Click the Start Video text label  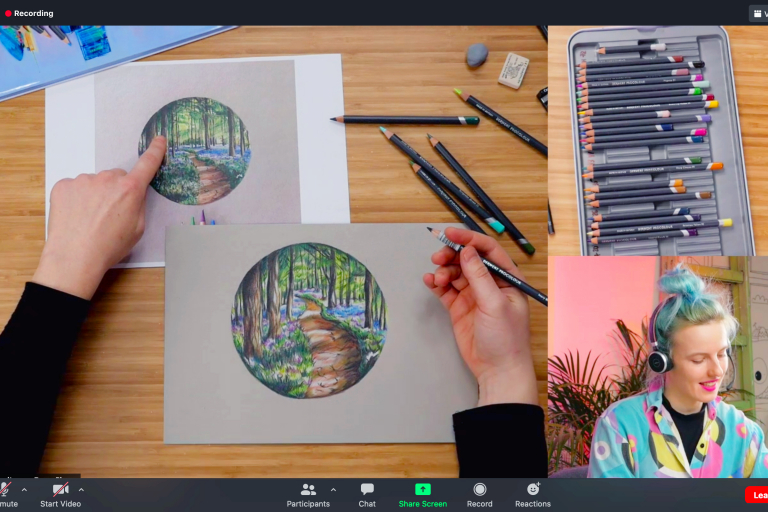(x=61, y=504)
